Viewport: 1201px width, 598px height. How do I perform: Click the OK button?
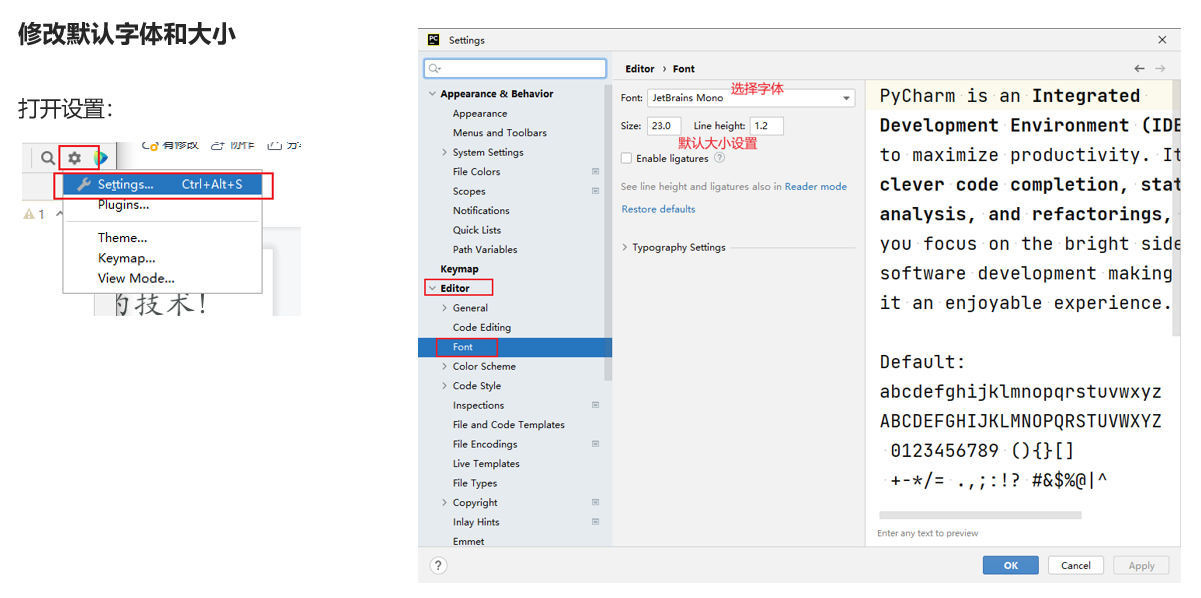(x=1010, y=565)
